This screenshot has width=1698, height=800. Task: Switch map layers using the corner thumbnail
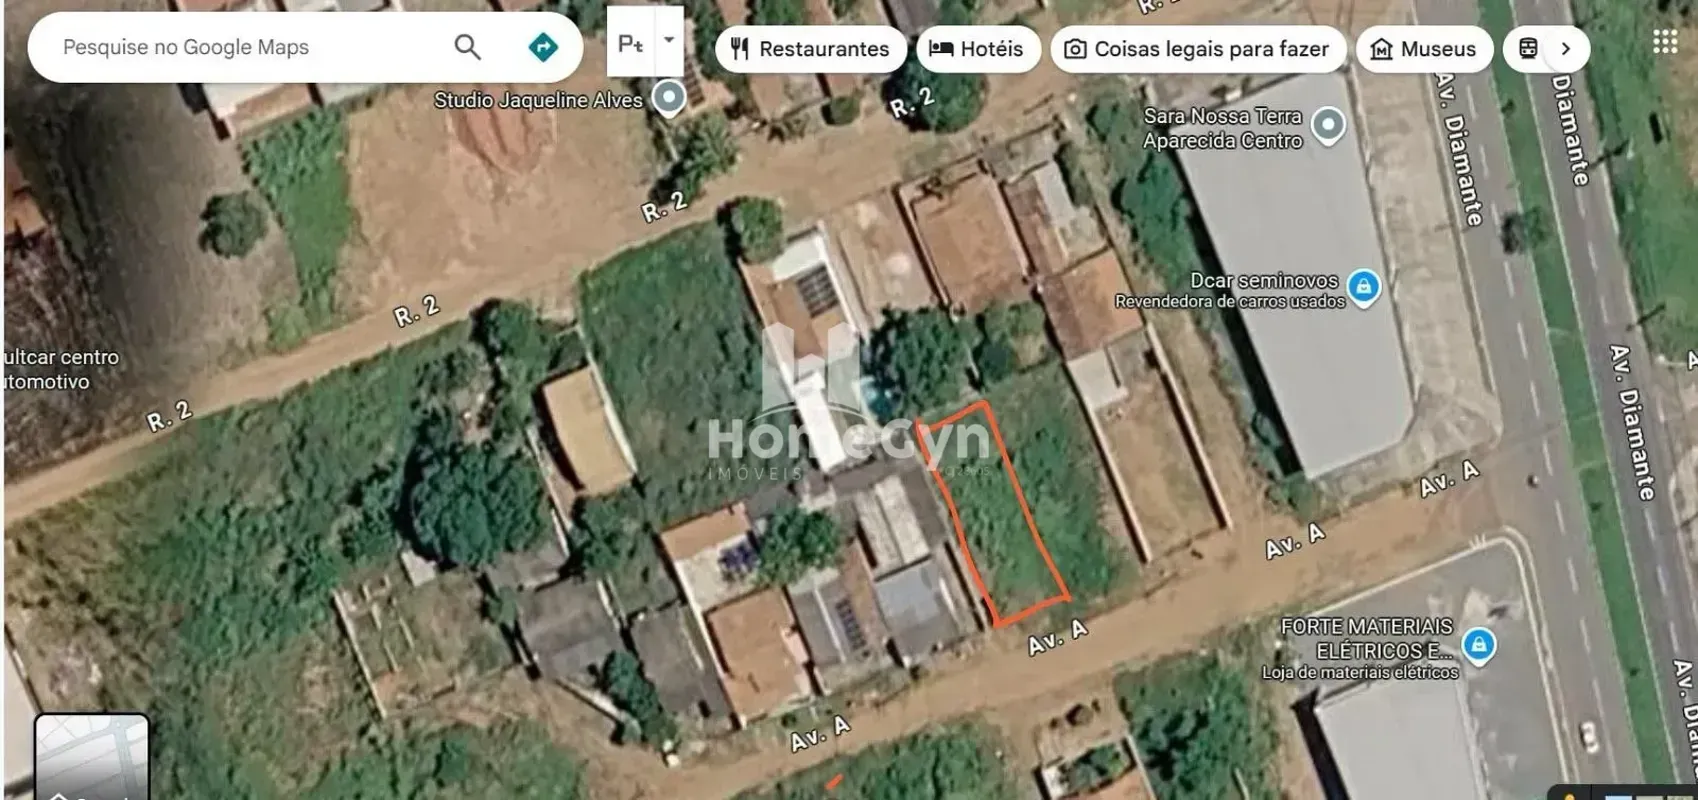coord(92,757)
